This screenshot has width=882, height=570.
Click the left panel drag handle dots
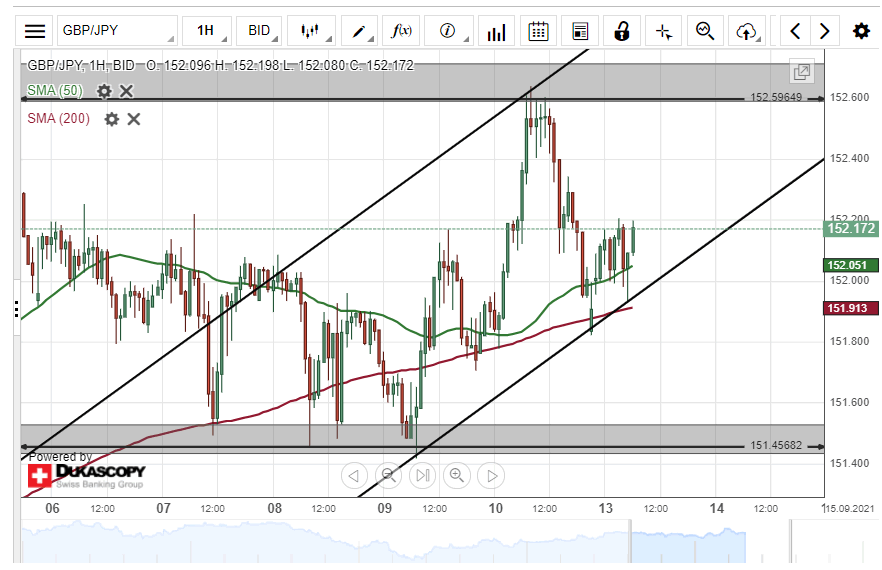(x=16, y=309)
